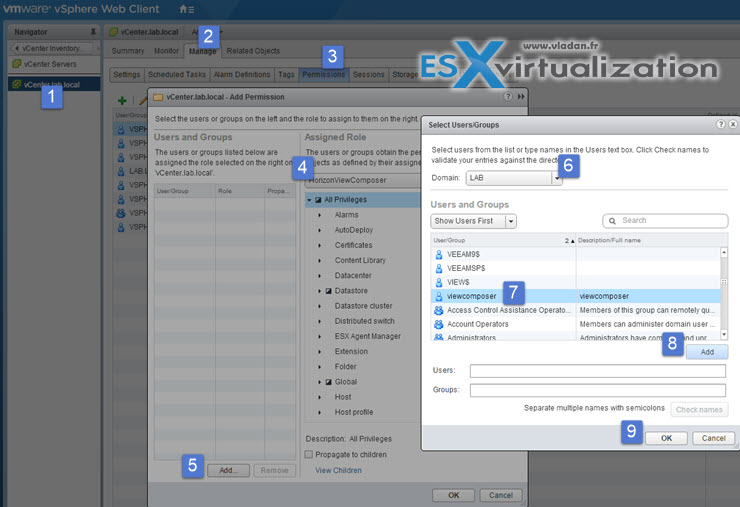Go back via vCenter Inventory arrow
740x507 pixels.
click(x=17, y=48)
